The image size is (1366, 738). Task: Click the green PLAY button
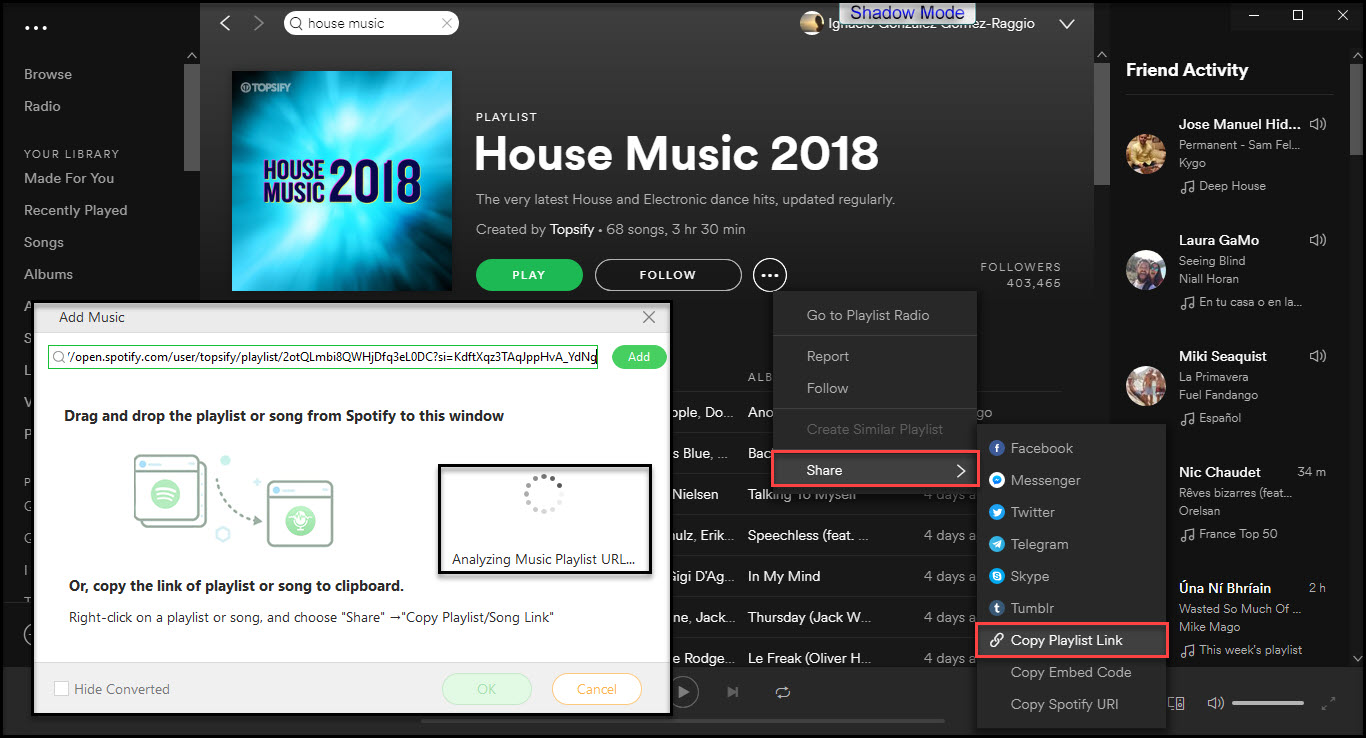pyautogui.click(x=529, y=275)
